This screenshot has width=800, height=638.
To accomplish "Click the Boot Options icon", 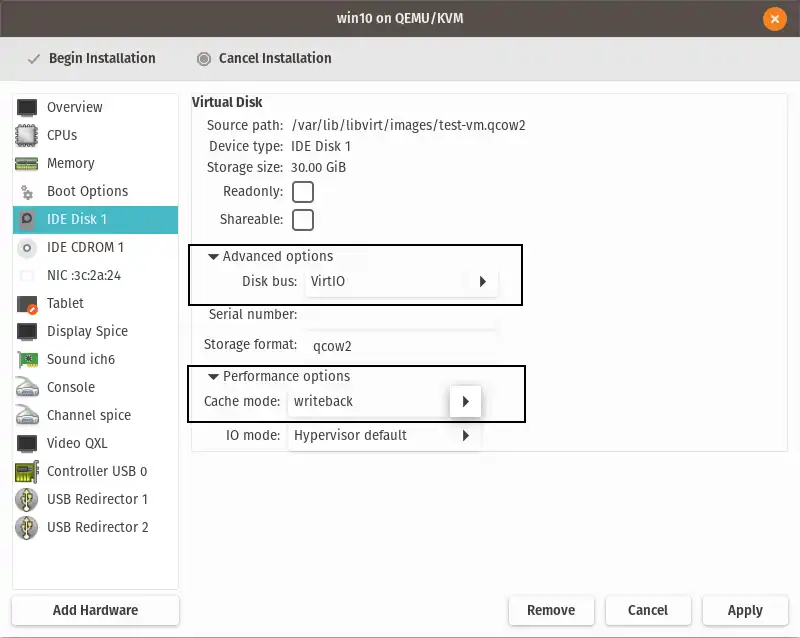I will coord(26,191).
